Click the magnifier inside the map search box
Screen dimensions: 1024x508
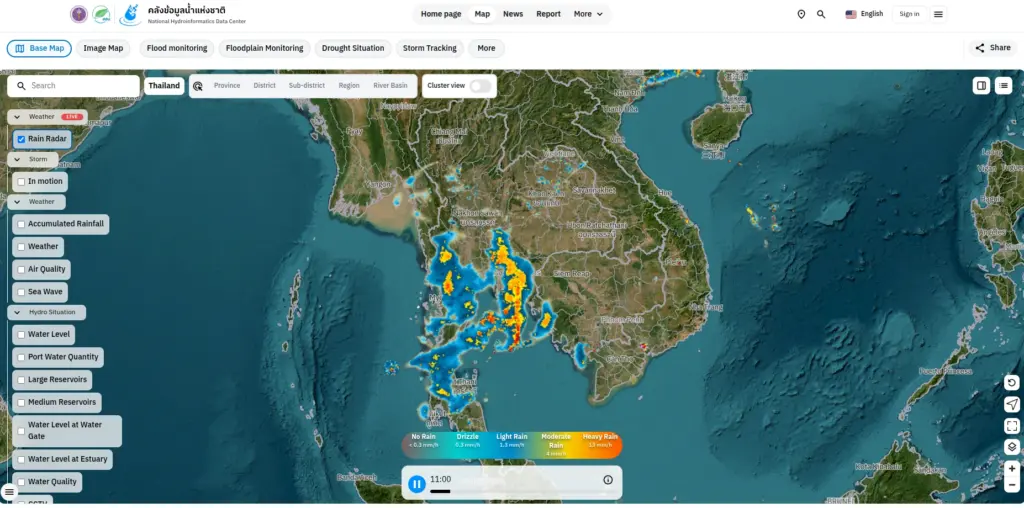point(22,86)
